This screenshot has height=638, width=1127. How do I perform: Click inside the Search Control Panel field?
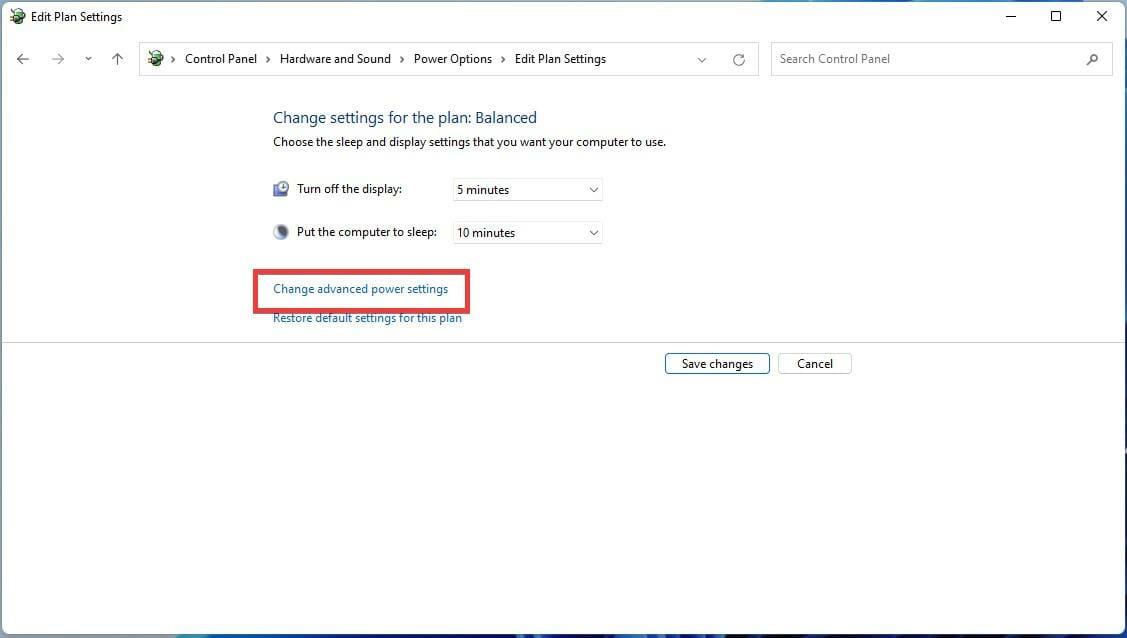point(900,59)
